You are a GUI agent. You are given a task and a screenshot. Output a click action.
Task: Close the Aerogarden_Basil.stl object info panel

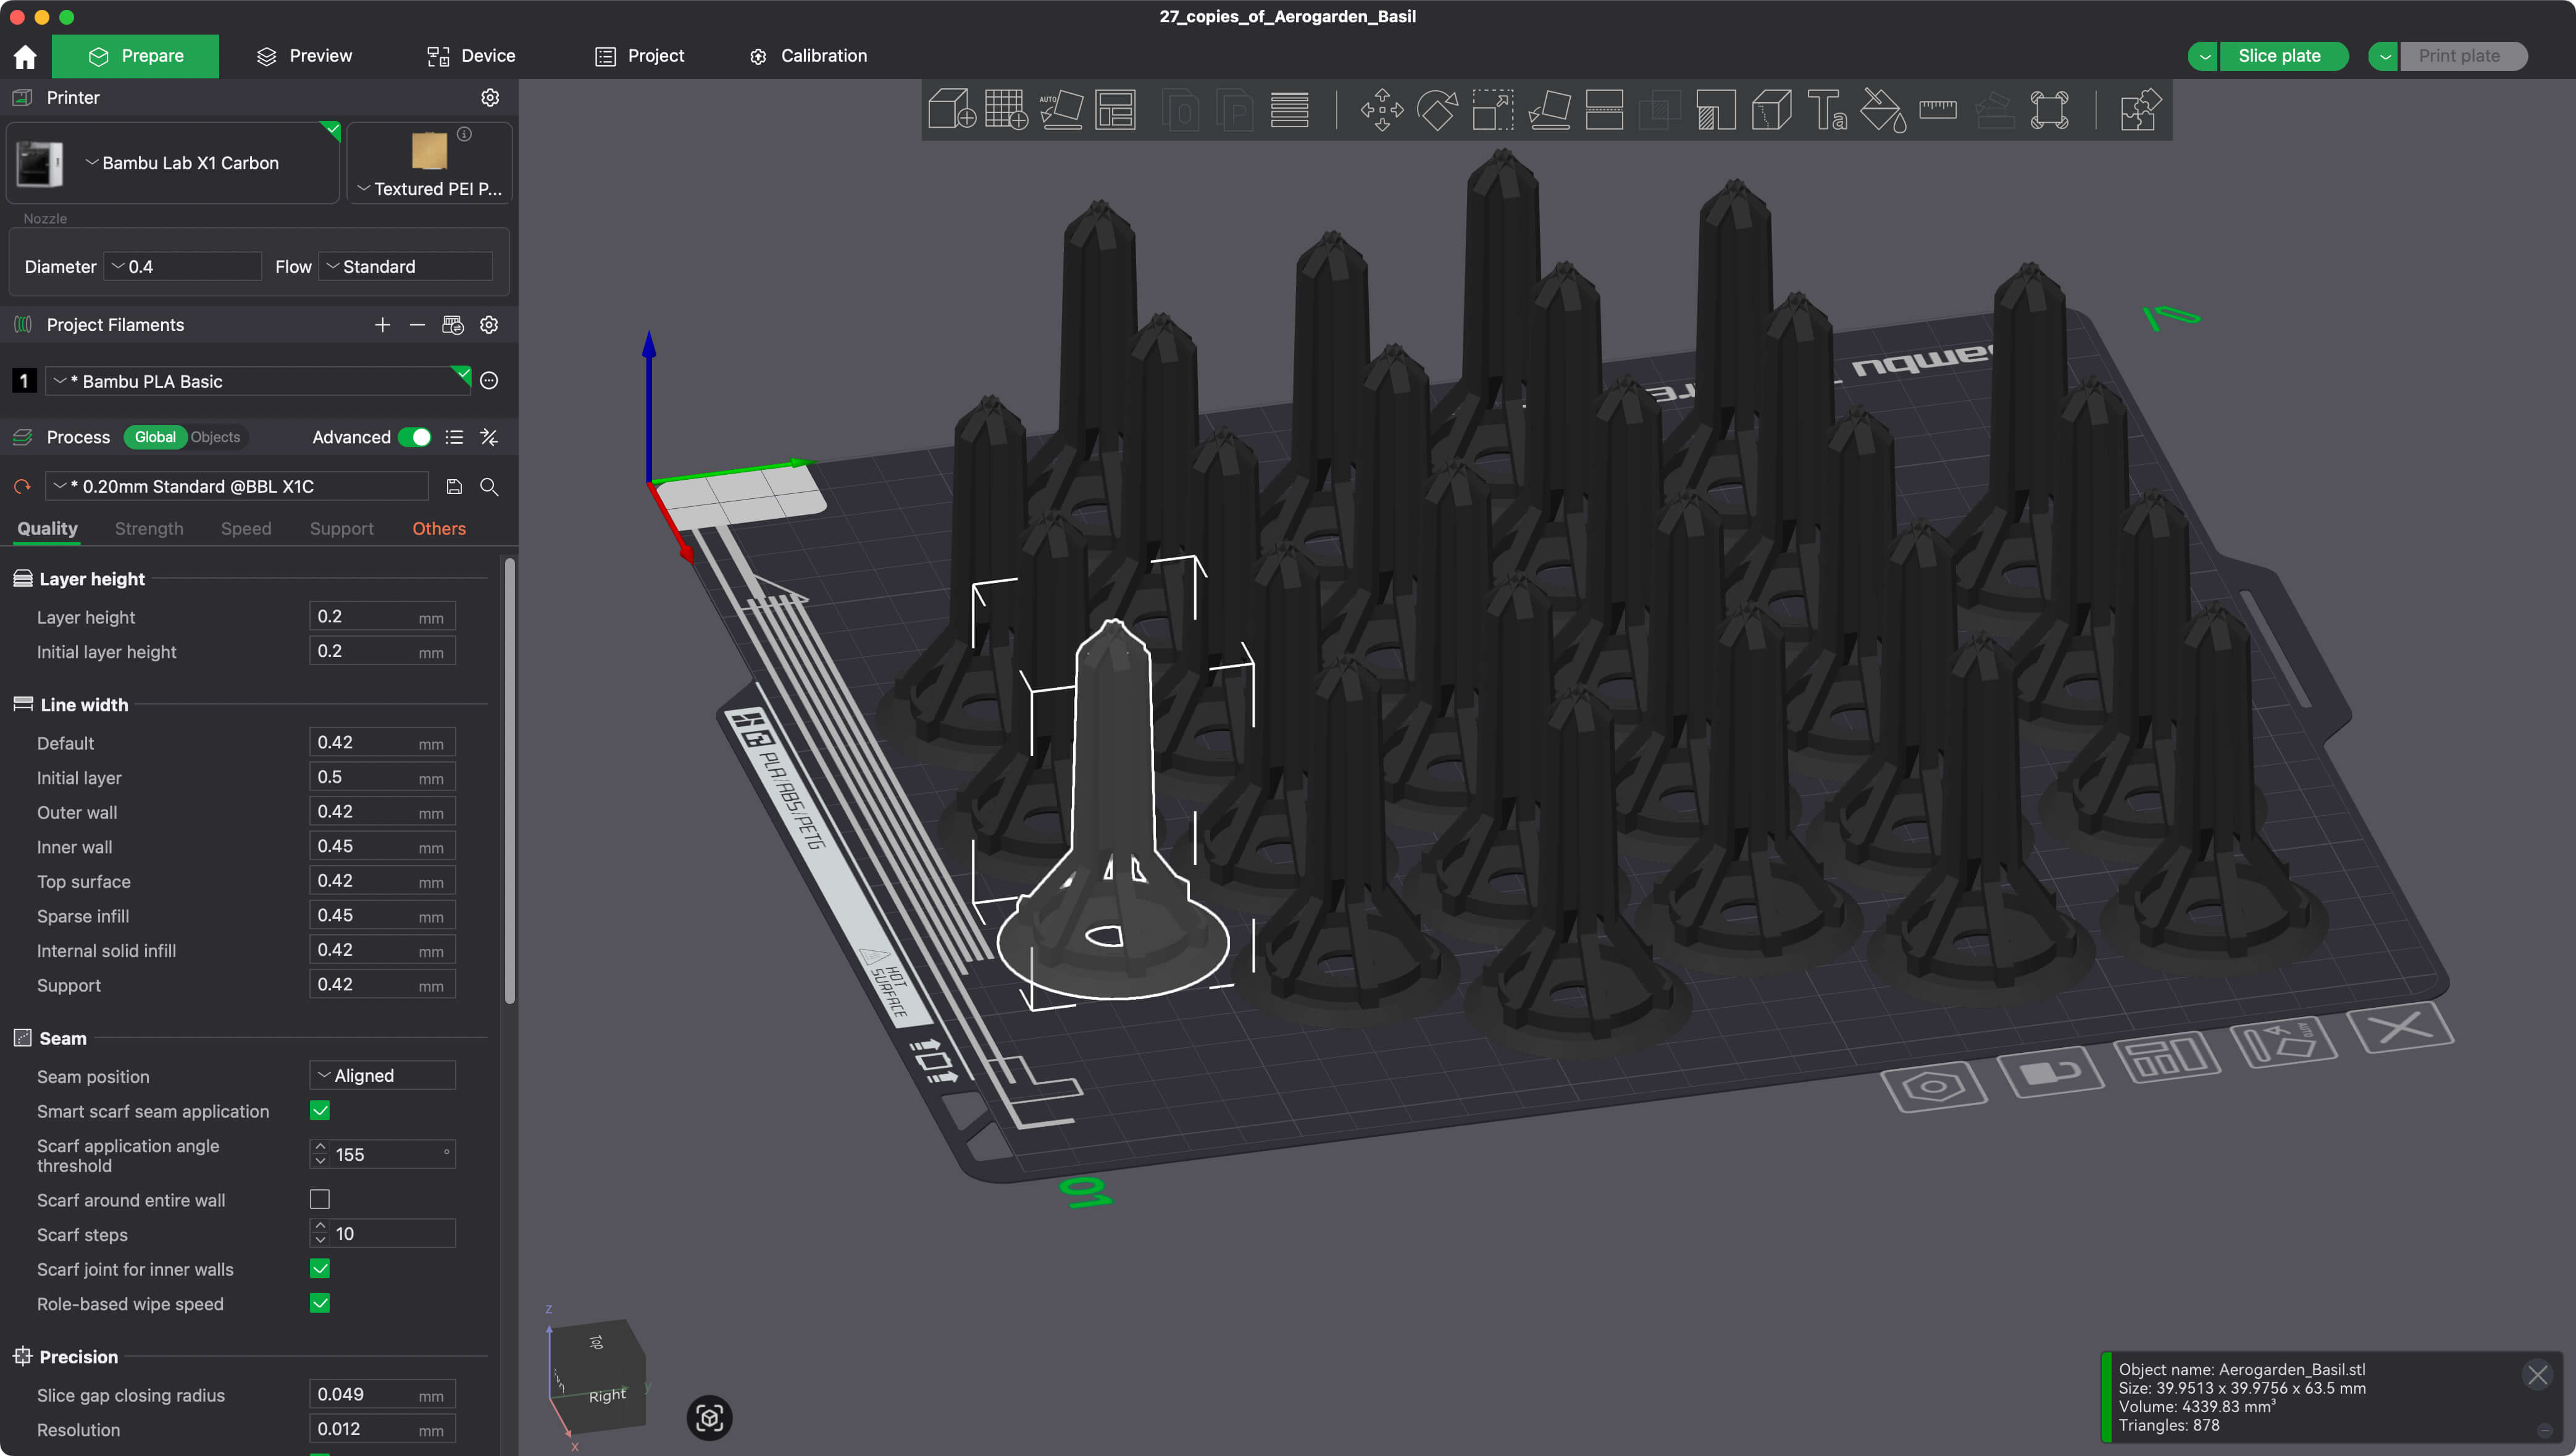coord(2537,1375)
